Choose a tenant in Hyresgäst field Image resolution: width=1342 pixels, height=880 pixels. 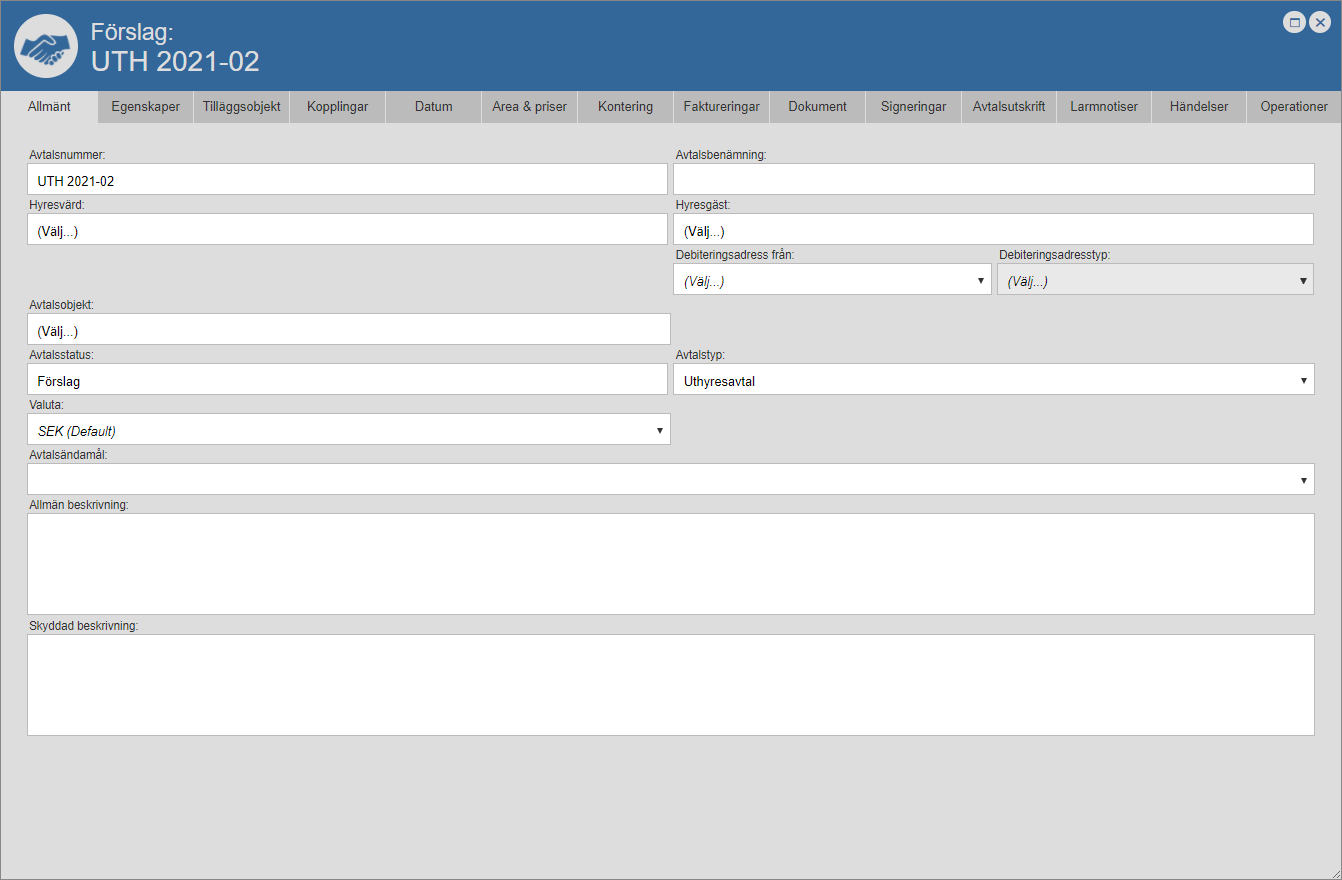(x=992, y=231)
